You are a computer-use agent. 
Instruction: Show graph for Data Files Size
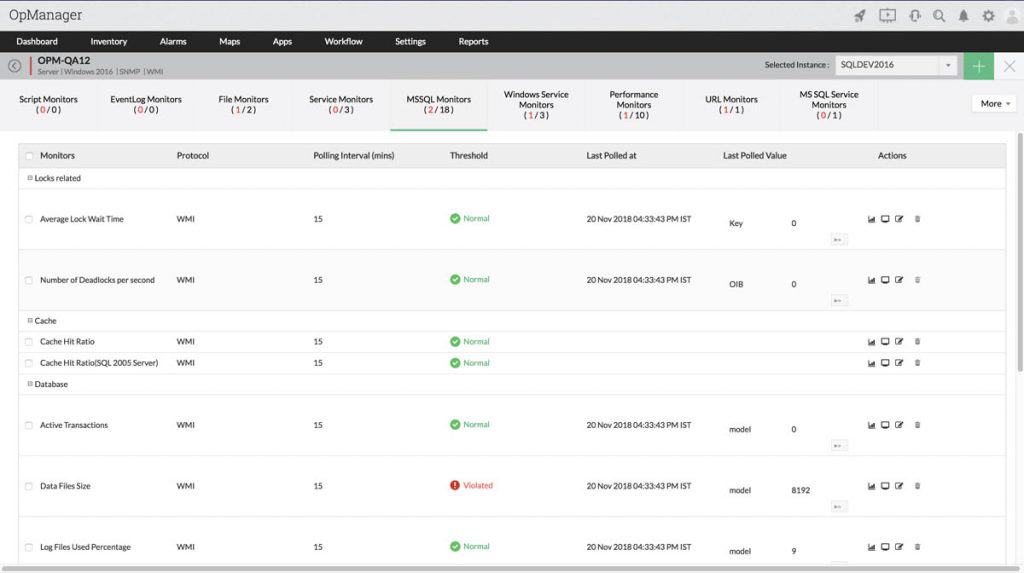pos(871,486)
